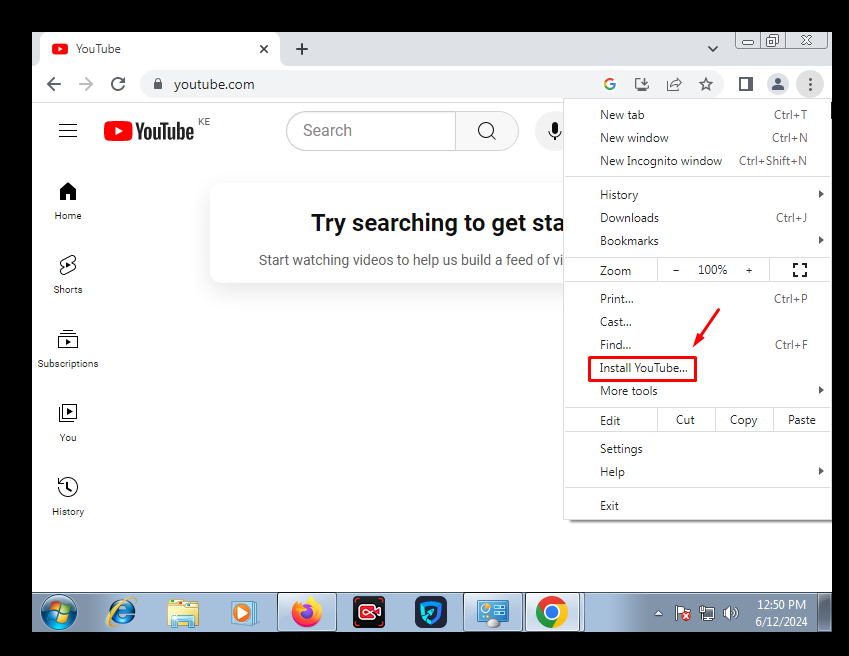
Task: Open Downloads from the menu
Action: pyautogui.click(x=697, y=218)
